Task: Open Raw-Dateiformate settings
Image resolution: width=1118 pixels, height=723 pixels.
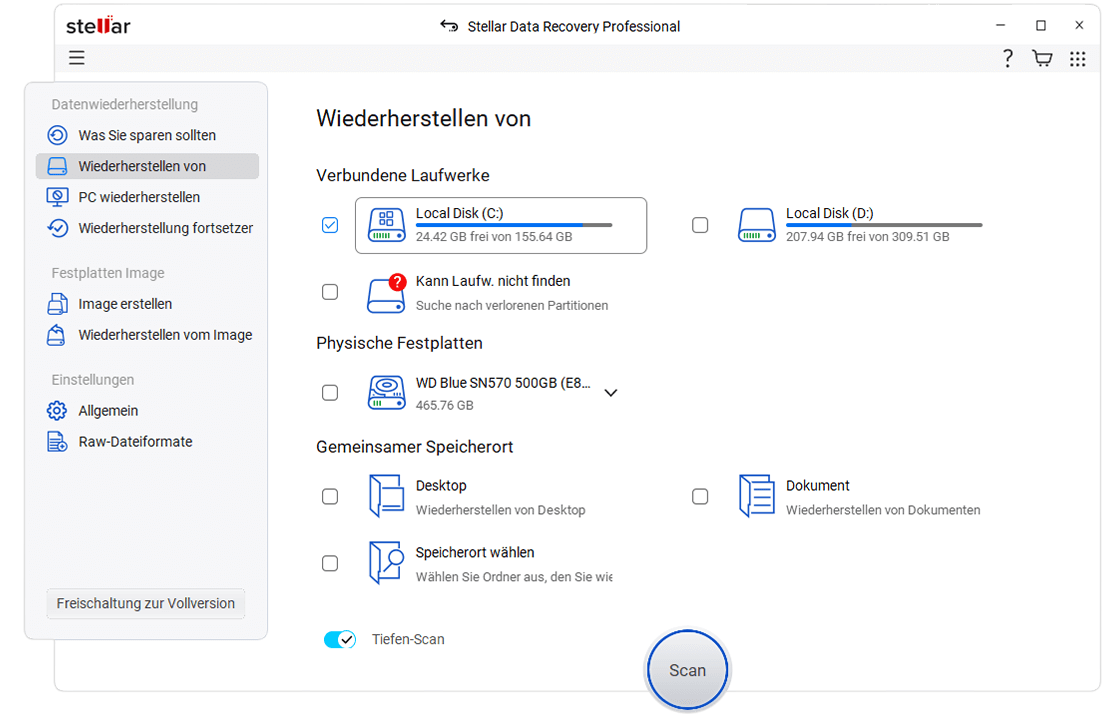Action: pyautogui.click(x=55, y=441)
